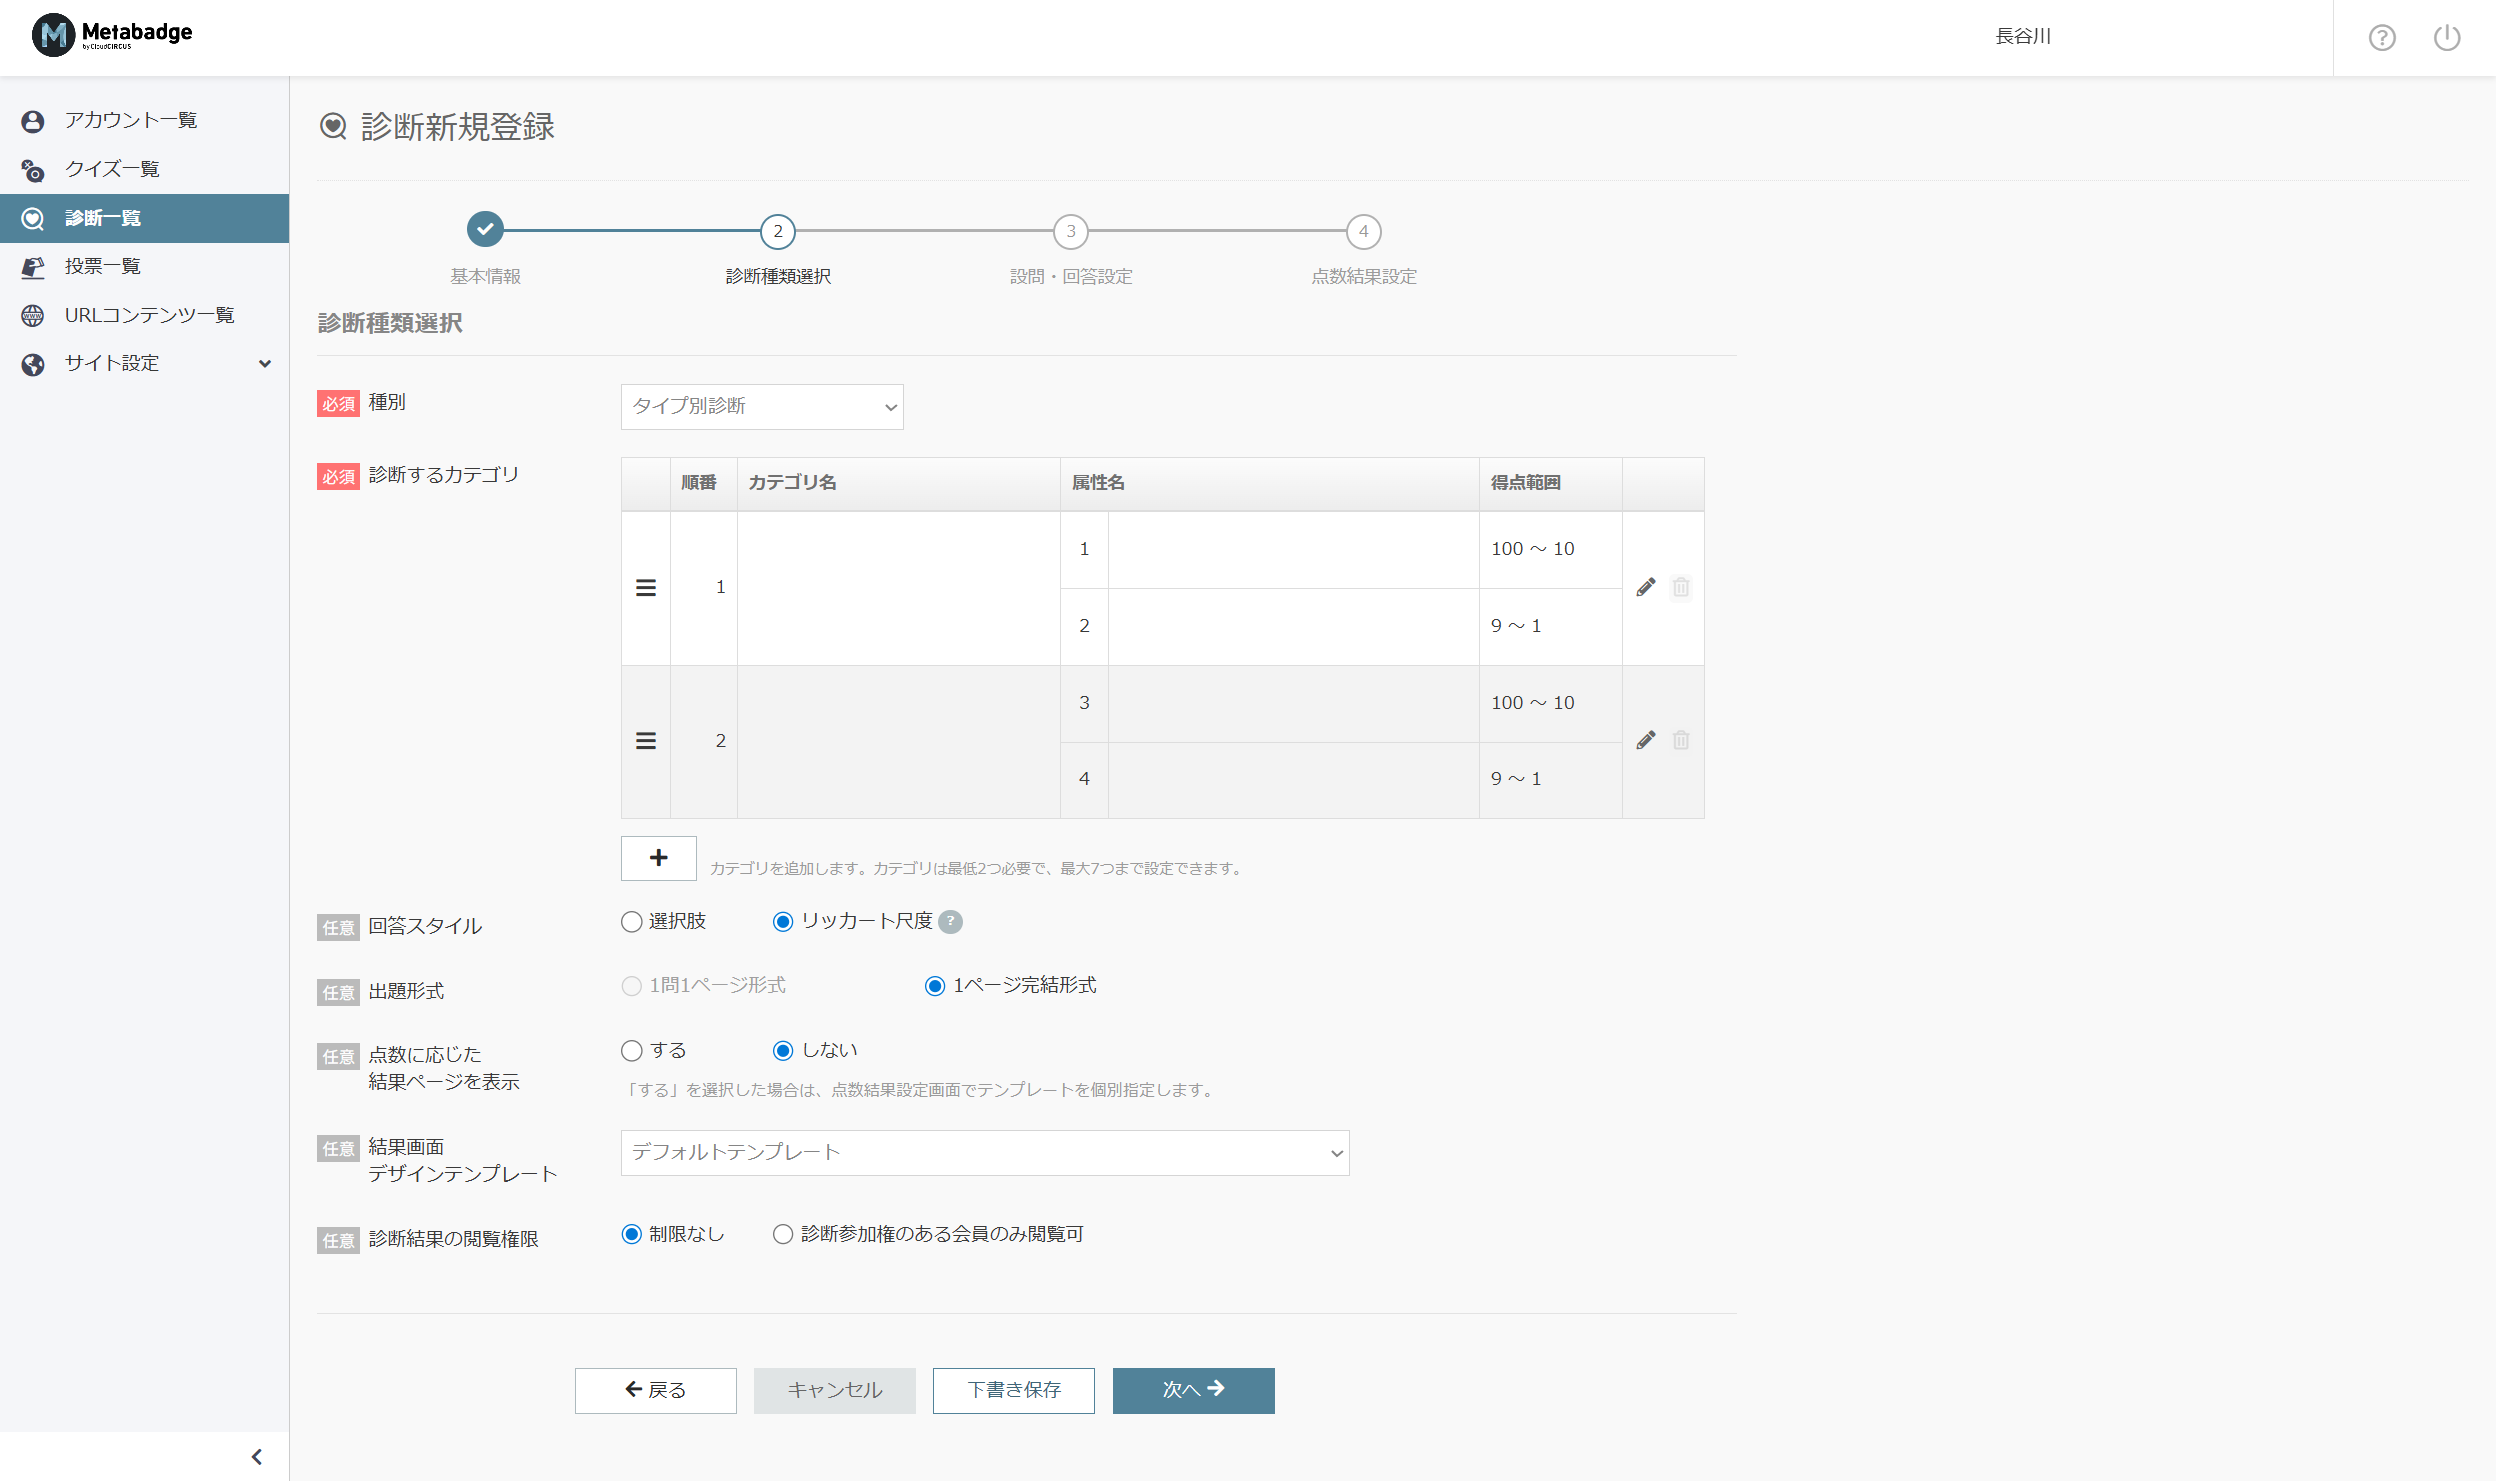This screenshot has width=2496, height=1481.
Task: Choose する for score-based result page
Action: [632, 1050]
